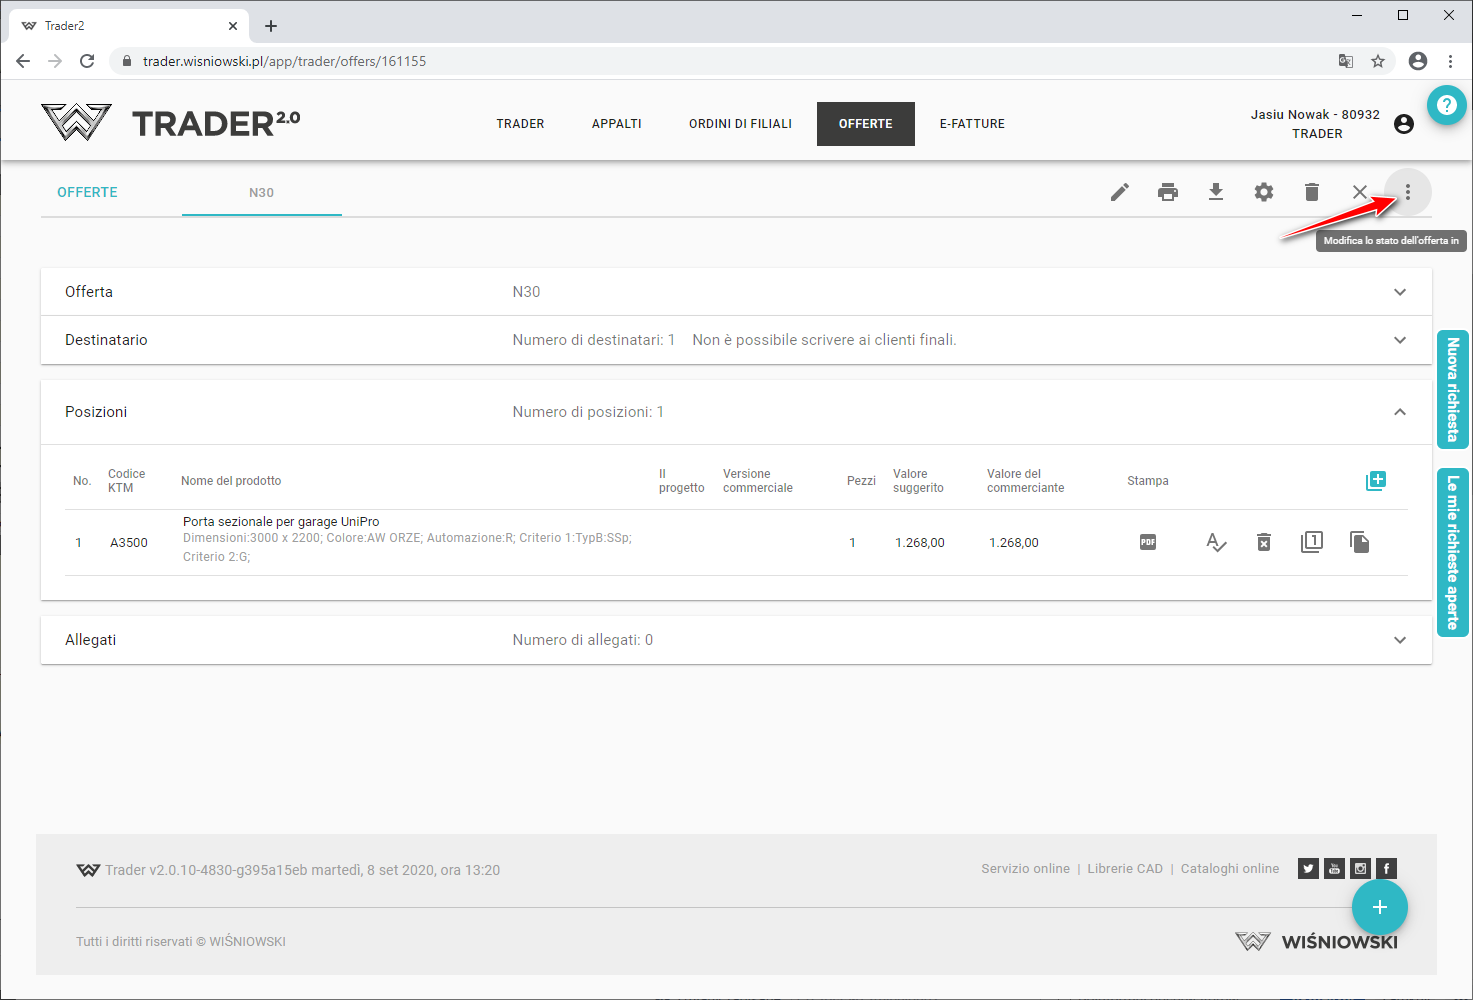Open offer settings gear icon

(1263, 192)
